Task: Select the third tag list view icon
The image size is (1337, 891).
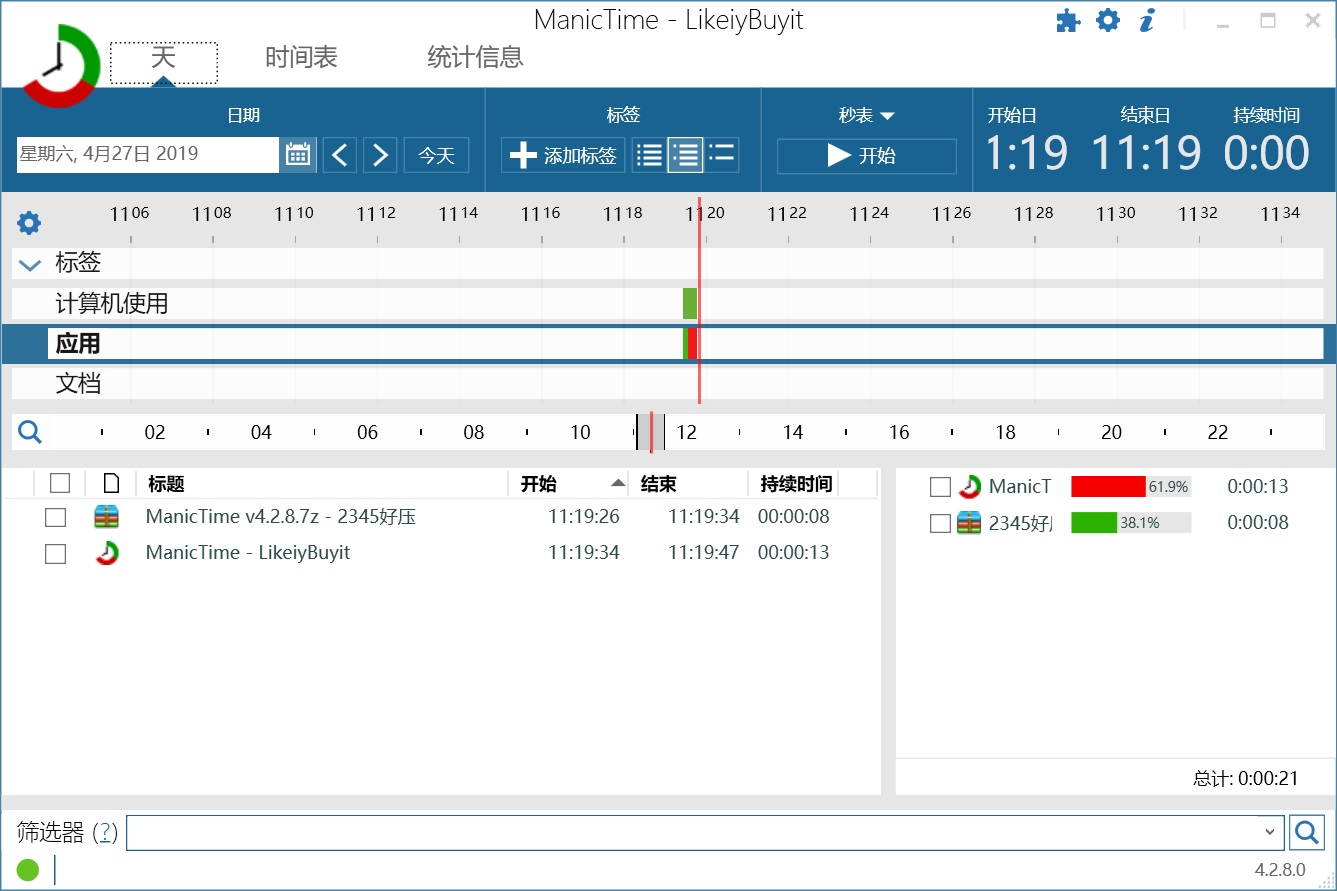Action: point(722,155)
